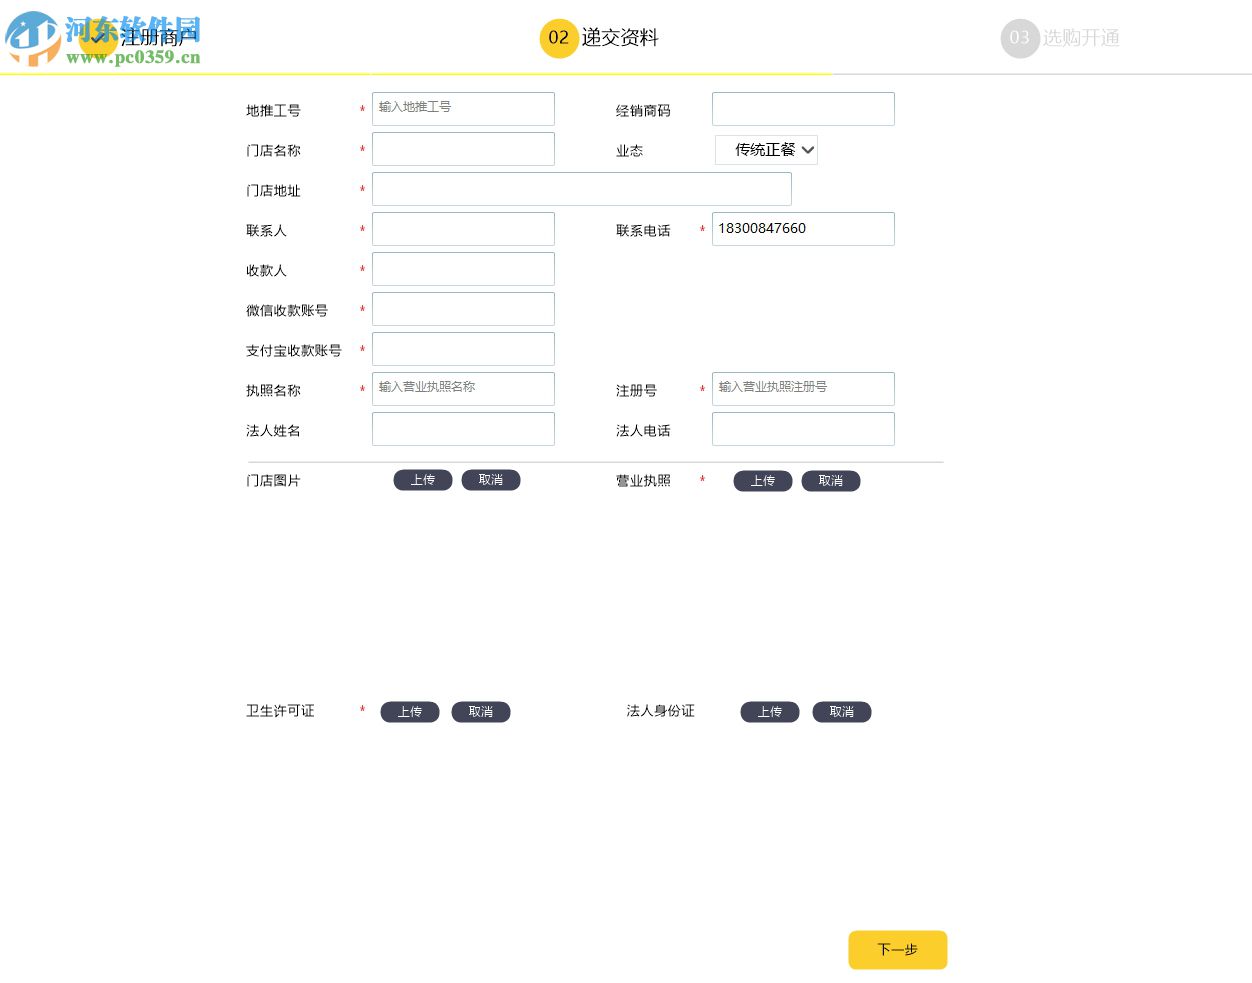Upload the 卫生许可证 health permit

pyautogui.click(x=409, y=712)
